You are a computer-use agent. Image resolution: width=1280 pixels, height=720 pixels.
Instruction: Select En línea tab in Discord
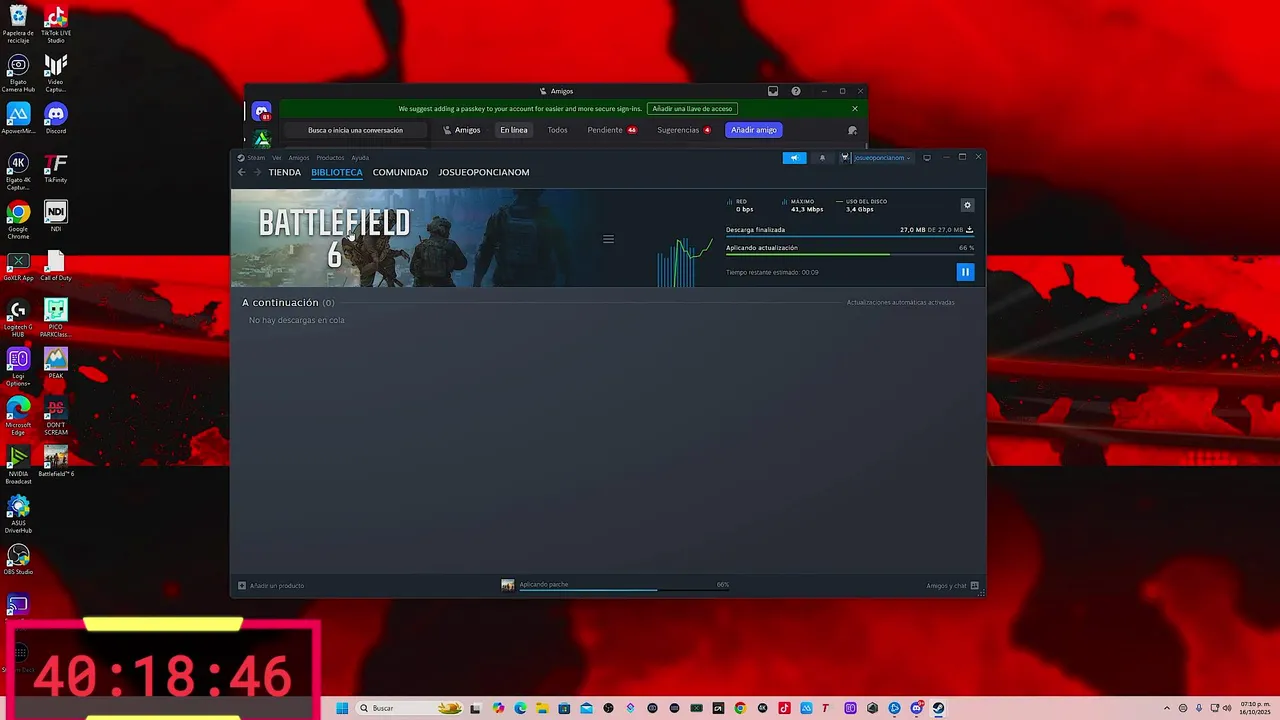pyautogui.click(x=514, y=130)
